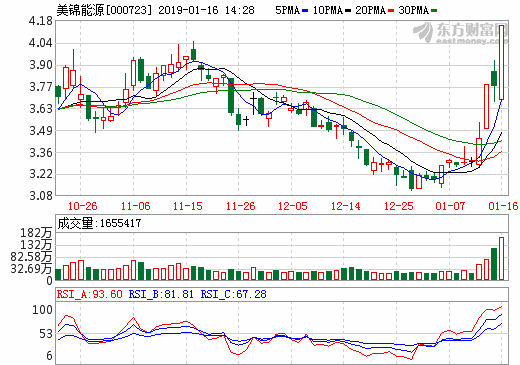Click the 12-14 date label
Image resolution: width=520 pixels, height=365 pixels.
coord(346,206)
